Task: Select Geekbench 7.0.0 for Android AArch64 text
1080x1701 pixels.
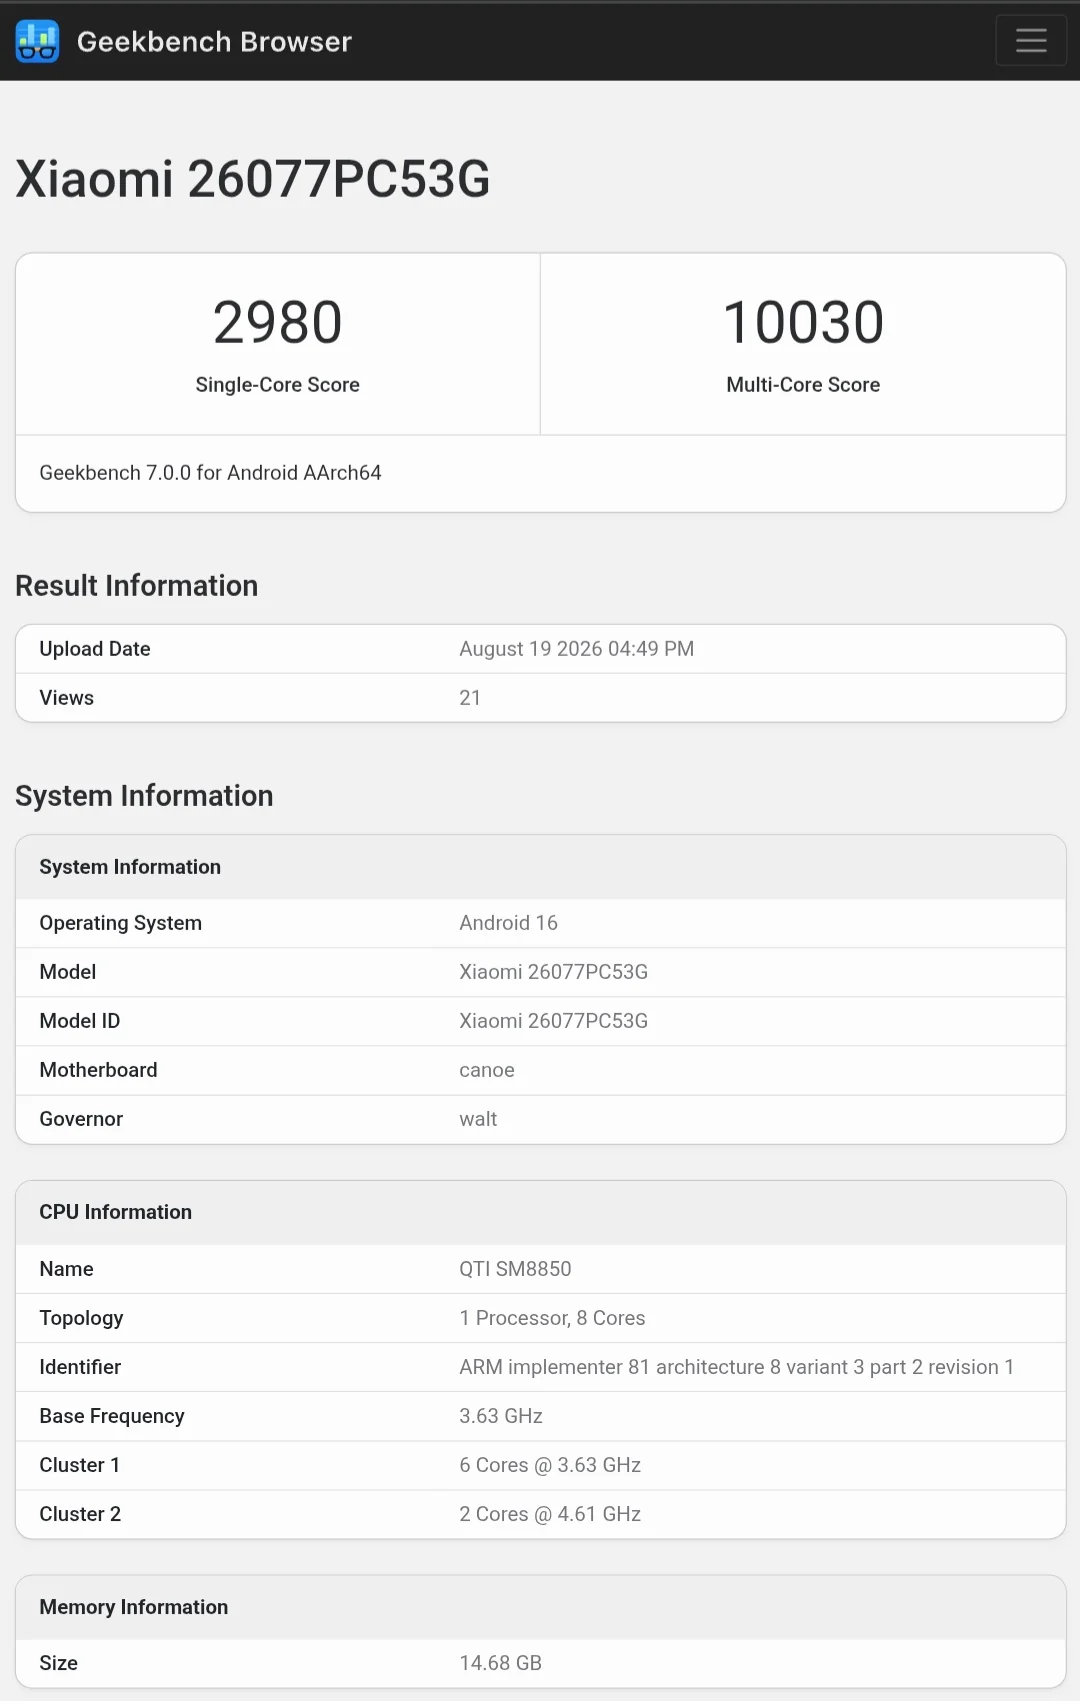Action: (x=210, y=473)
